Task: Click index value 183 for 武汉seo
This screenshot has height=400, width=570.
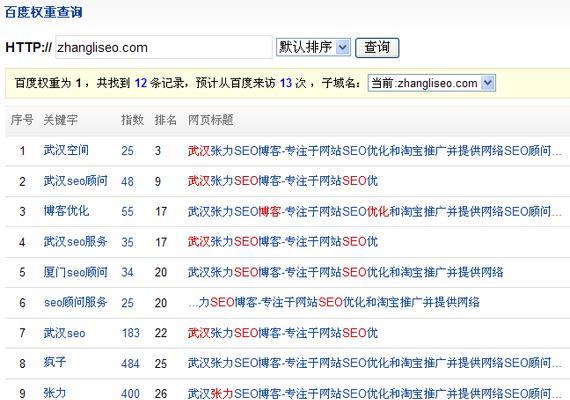Action: pyautogui.click(x=131, y=333)
